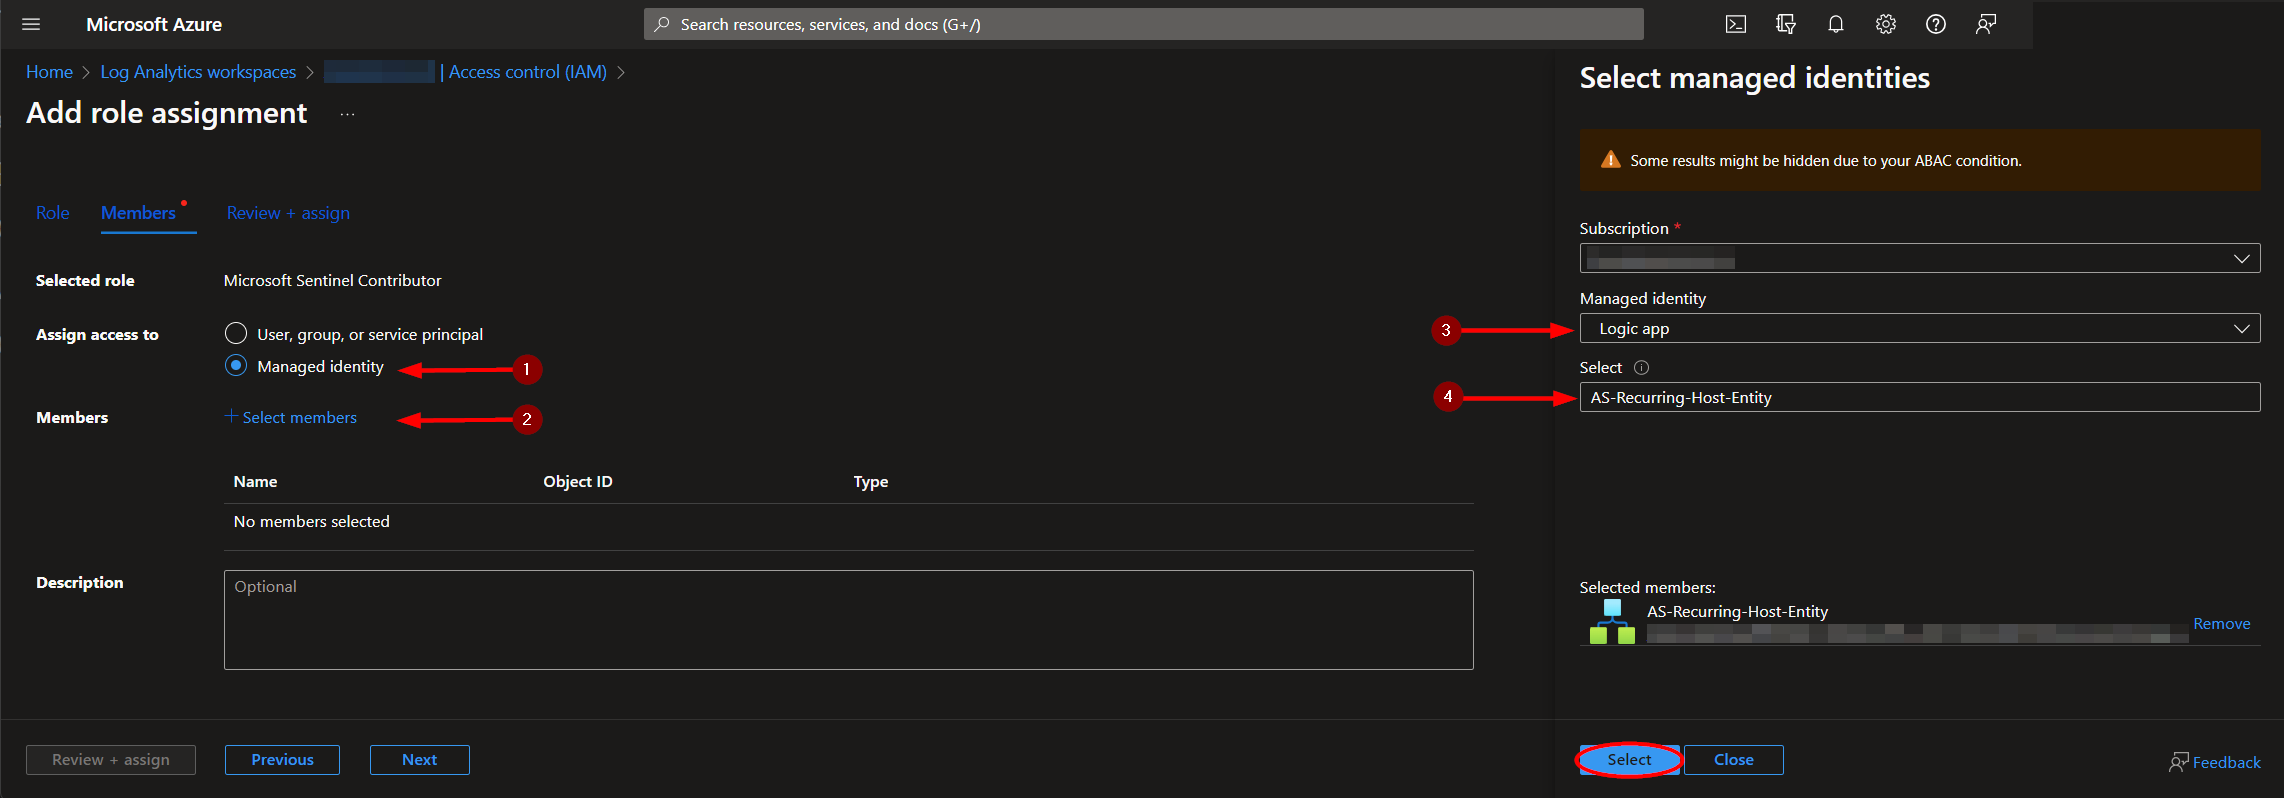Go to Home breadcrumb
2284x798 pixels.
[x=49, y=72]
